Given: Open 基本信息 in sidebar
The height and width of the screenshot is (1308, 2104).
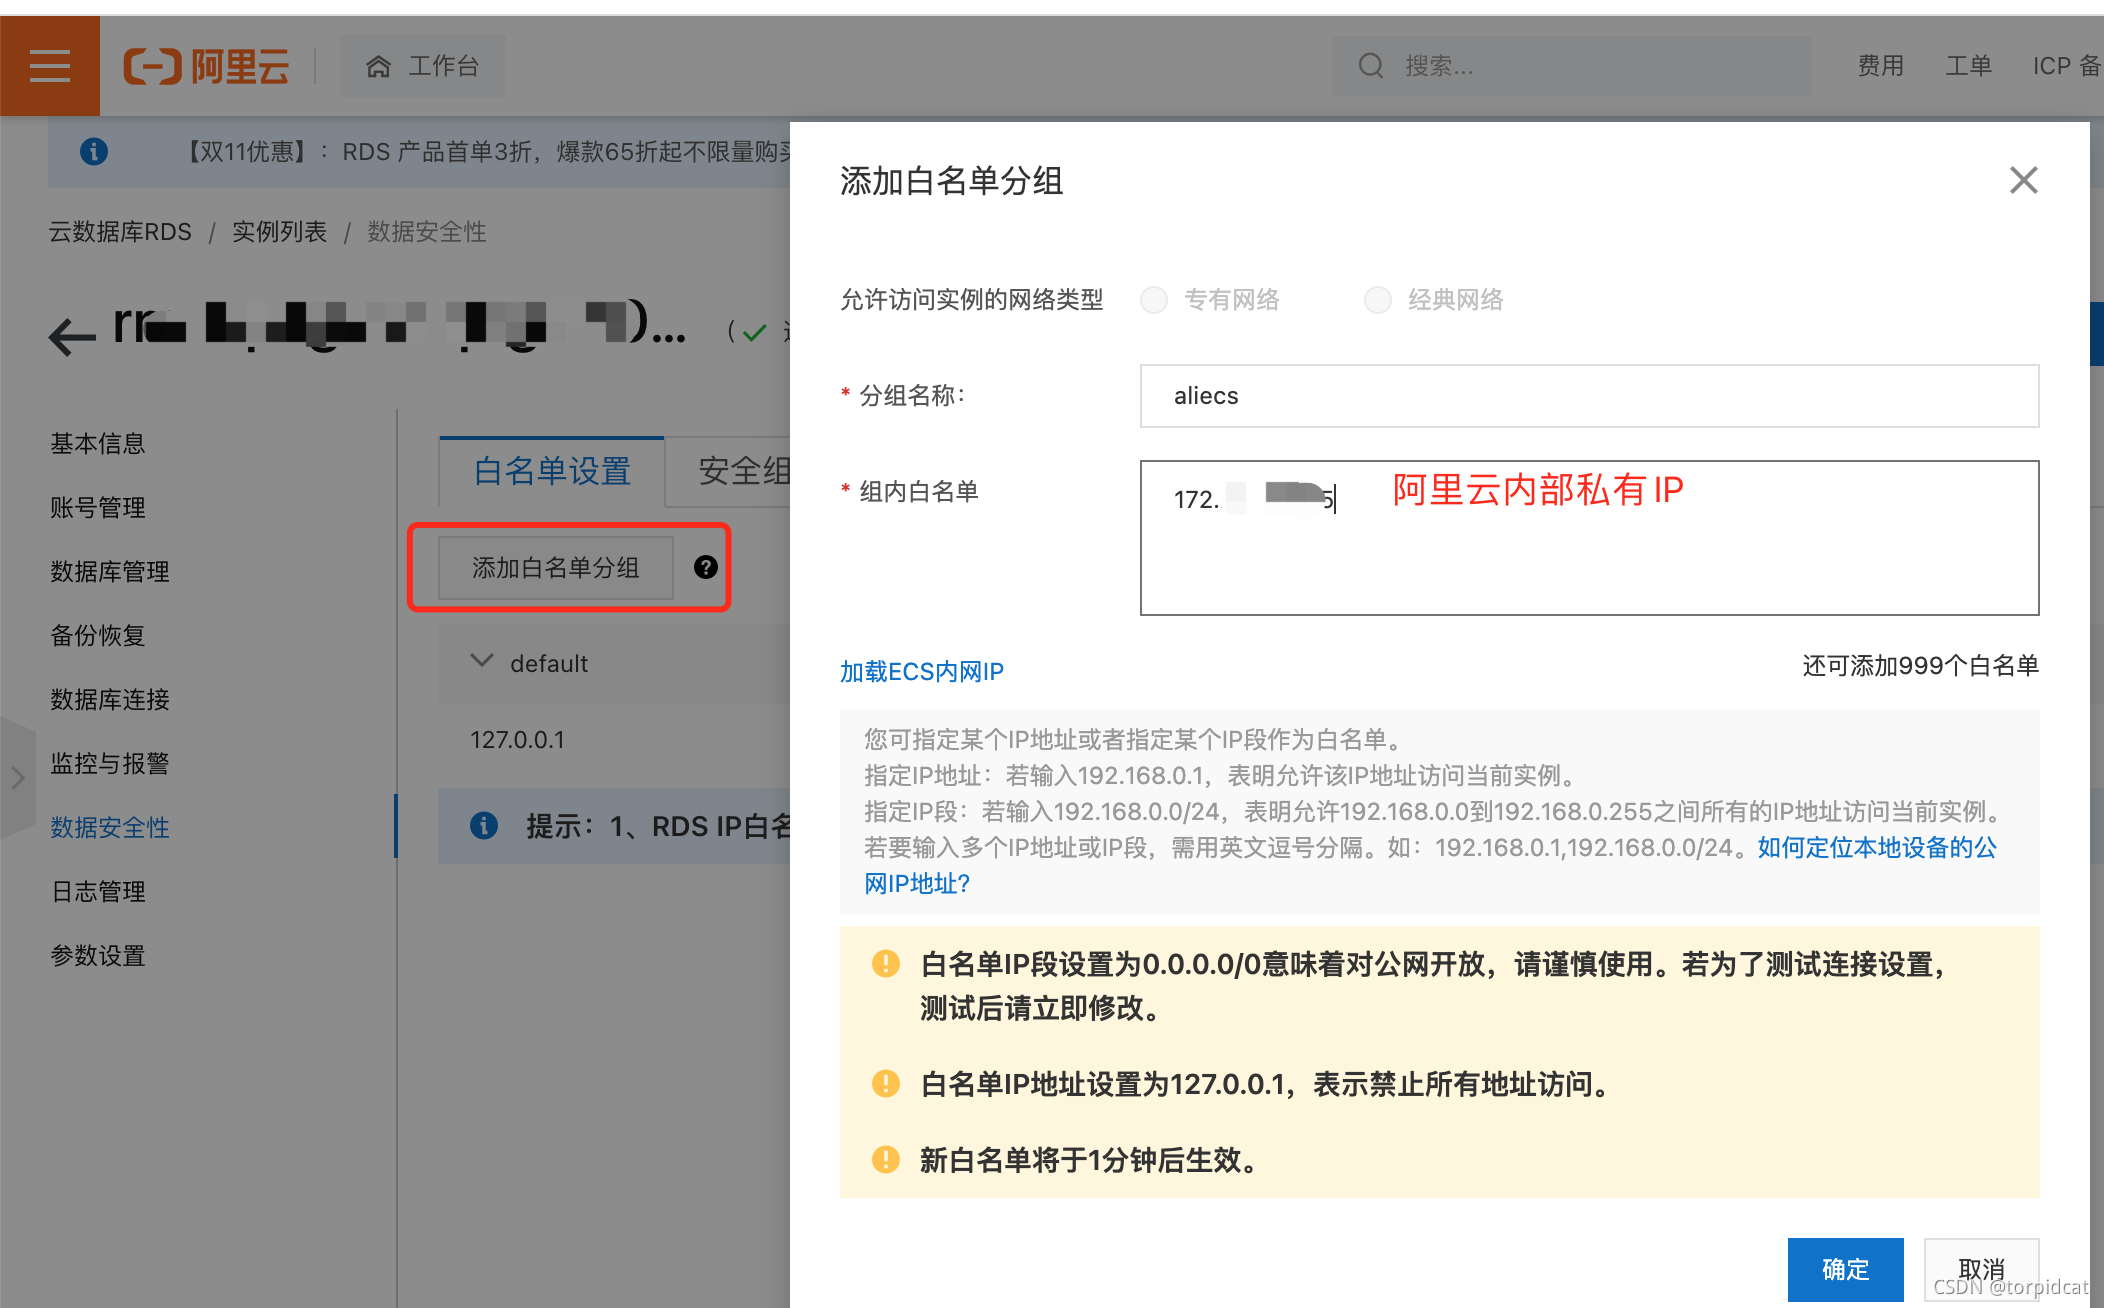Looking at the screenshot, I should click(98, 443).
